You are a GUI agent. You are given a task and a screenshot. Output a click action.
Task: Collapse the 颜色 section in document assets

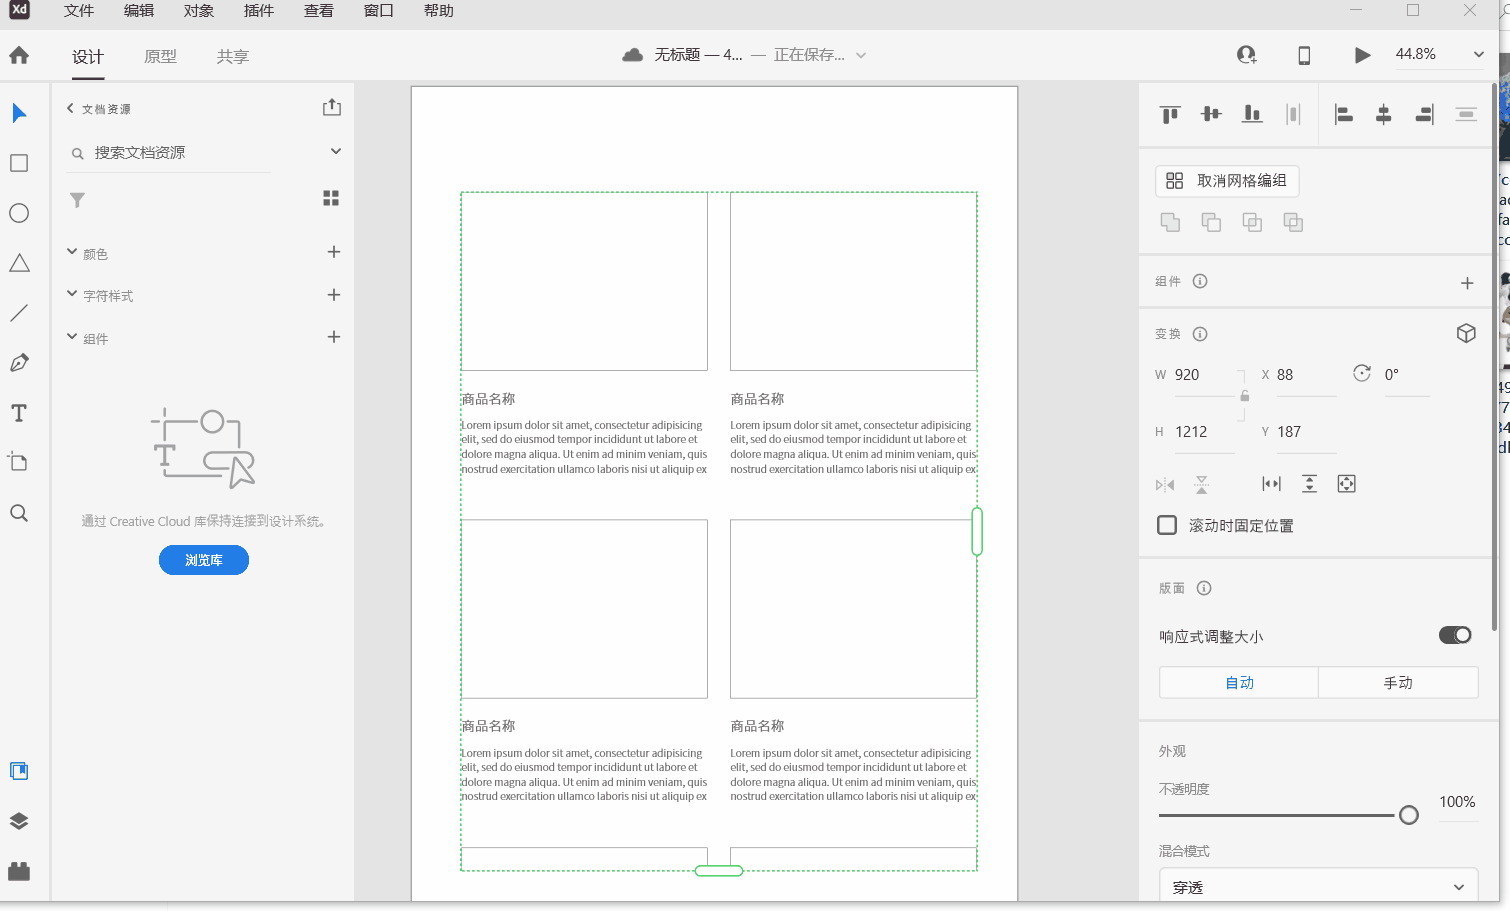coord(71,252)
